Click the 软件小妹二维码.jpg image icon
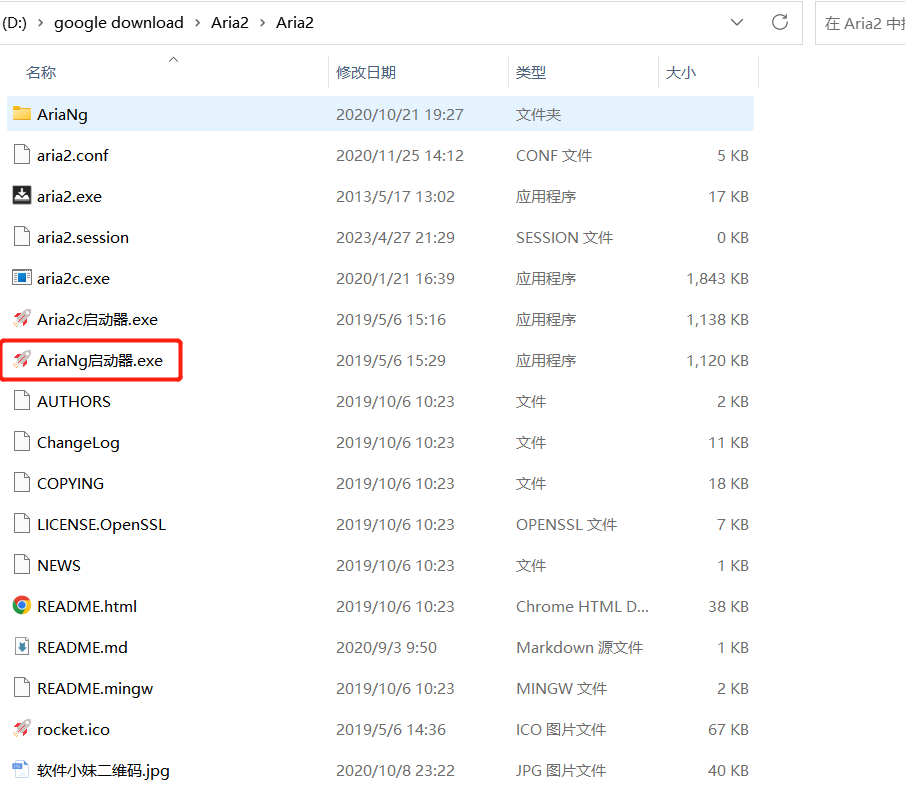905x800 pixels. tap(22, 770)
